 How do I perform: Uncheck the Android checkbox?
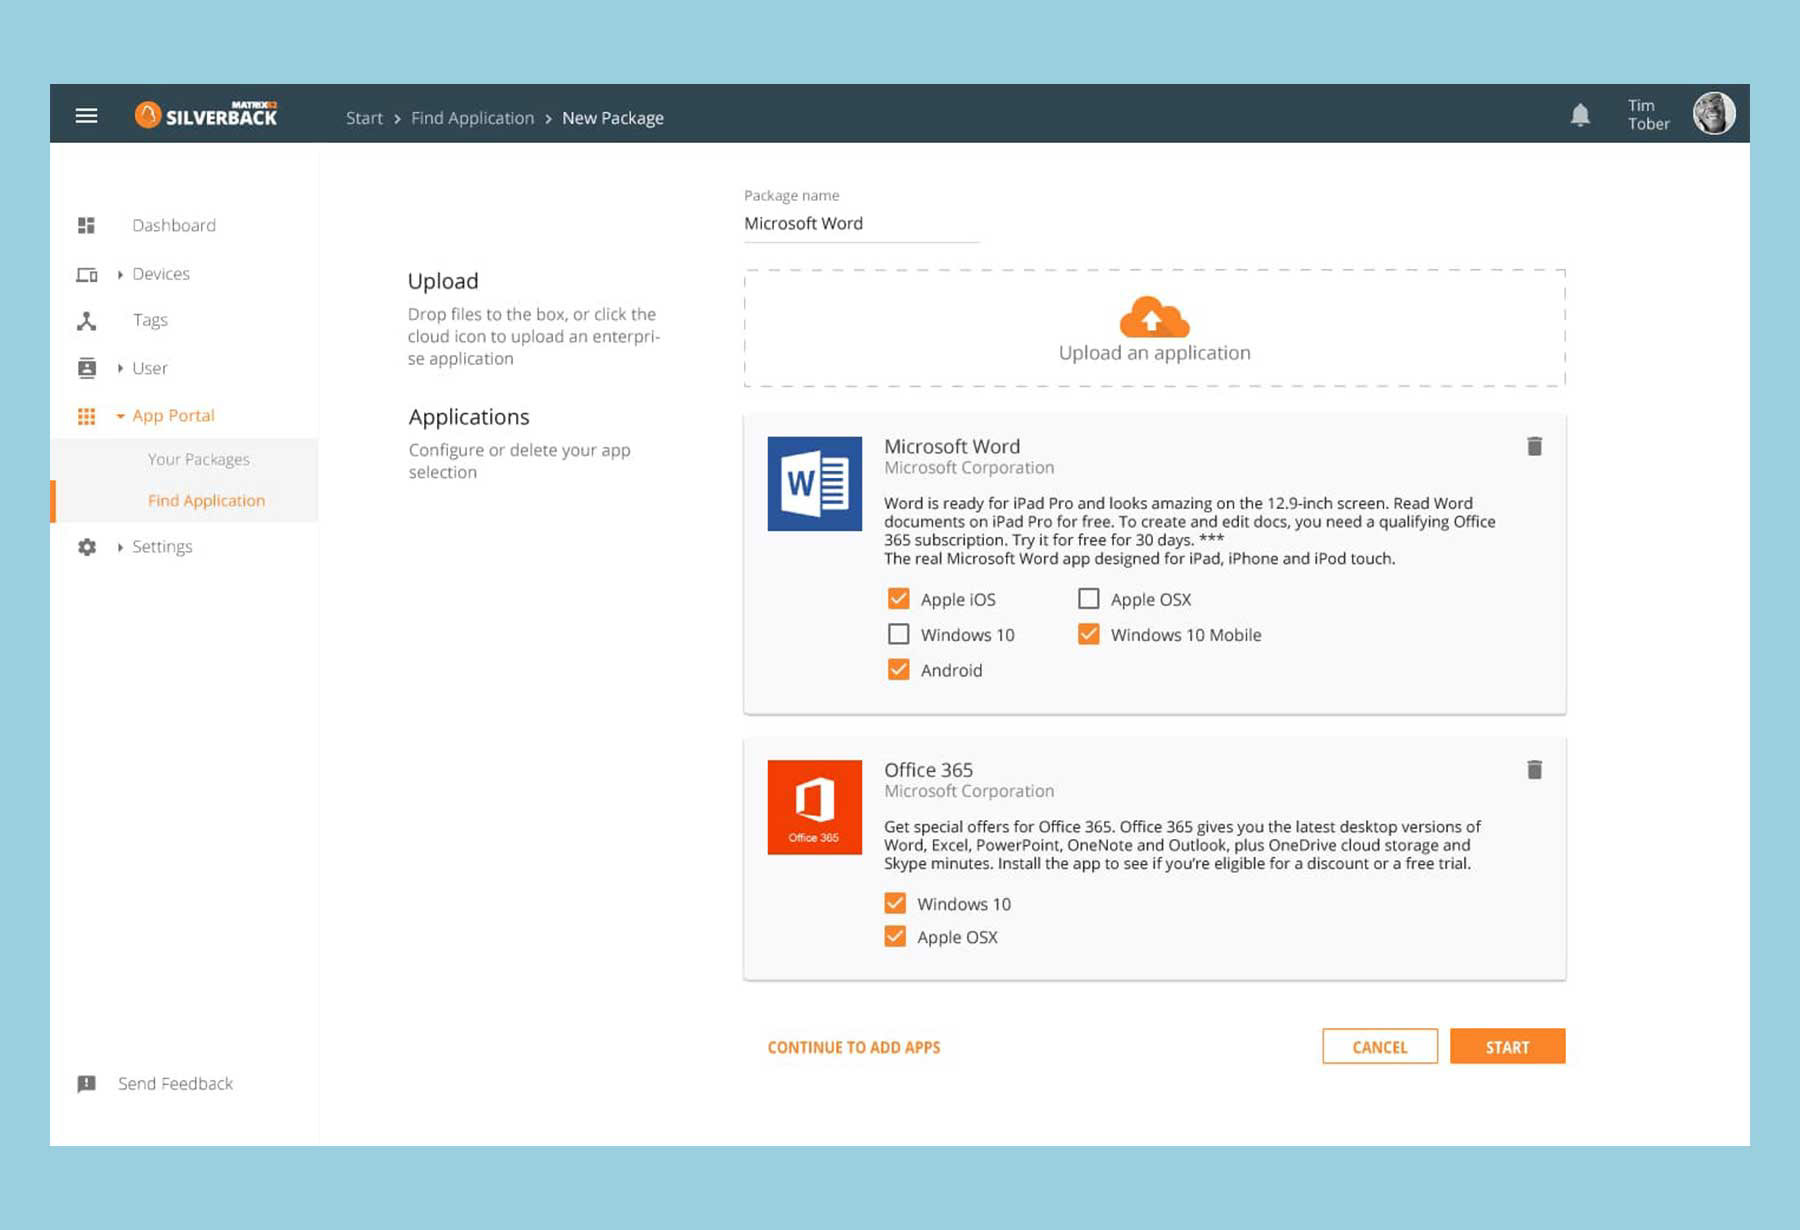click(x=898, y=669)
